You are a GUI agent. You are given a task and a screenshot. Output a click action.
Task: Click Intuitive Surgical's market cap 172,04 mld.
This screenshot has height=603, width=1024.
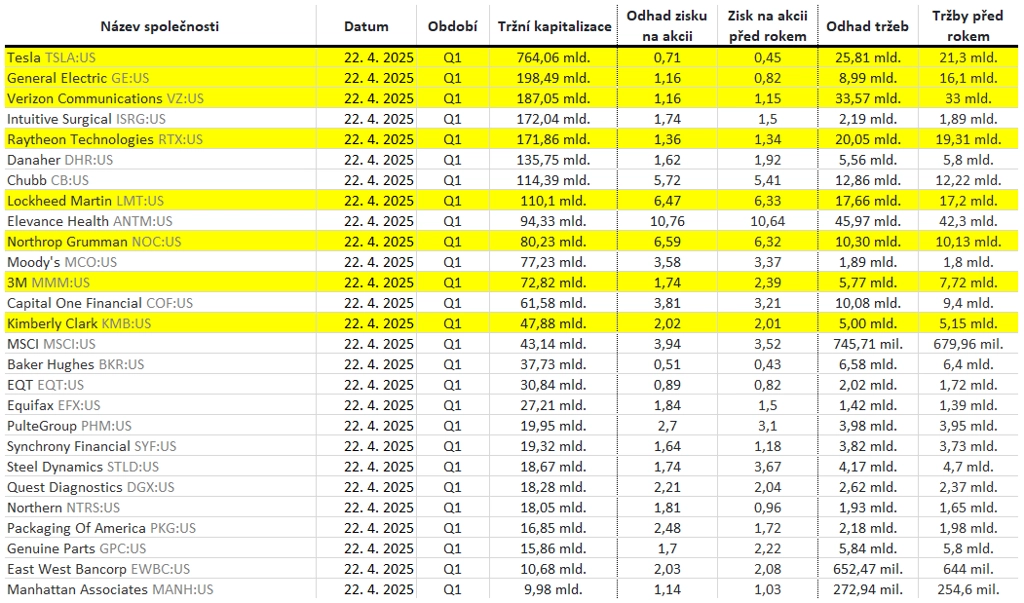click(x=553, y=119)
